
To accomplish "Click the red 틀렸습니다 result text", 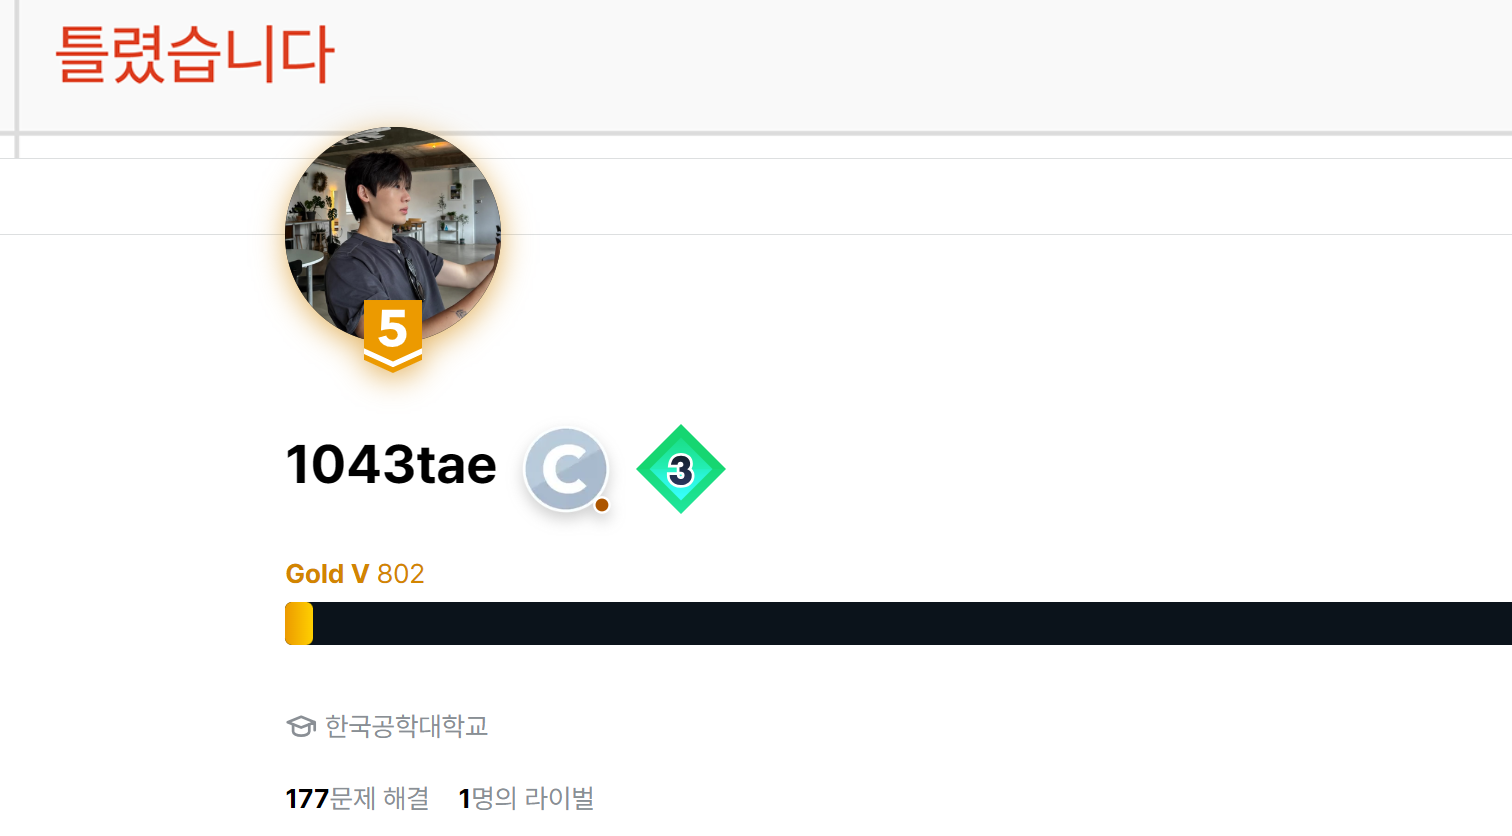I will point(194,54).
